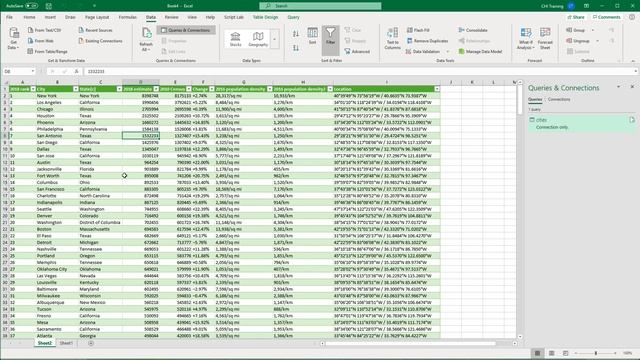Add a new sheet with plus button
This screenshot has height=360, width=640.
(91, 343)
